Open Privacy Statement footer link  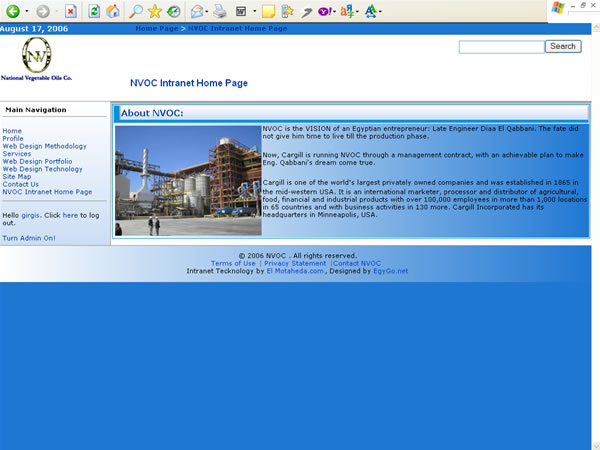coord(295,263)
